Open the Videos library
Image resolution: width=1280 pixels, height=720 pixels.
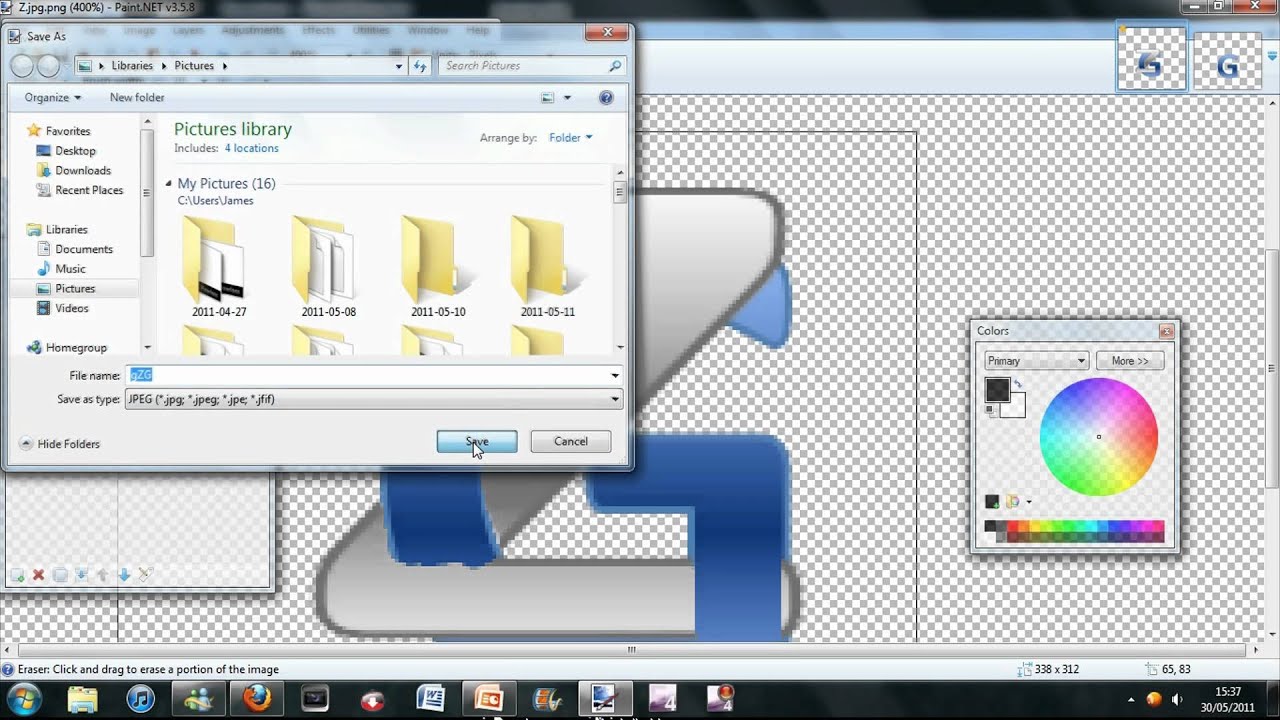point(72,308)
